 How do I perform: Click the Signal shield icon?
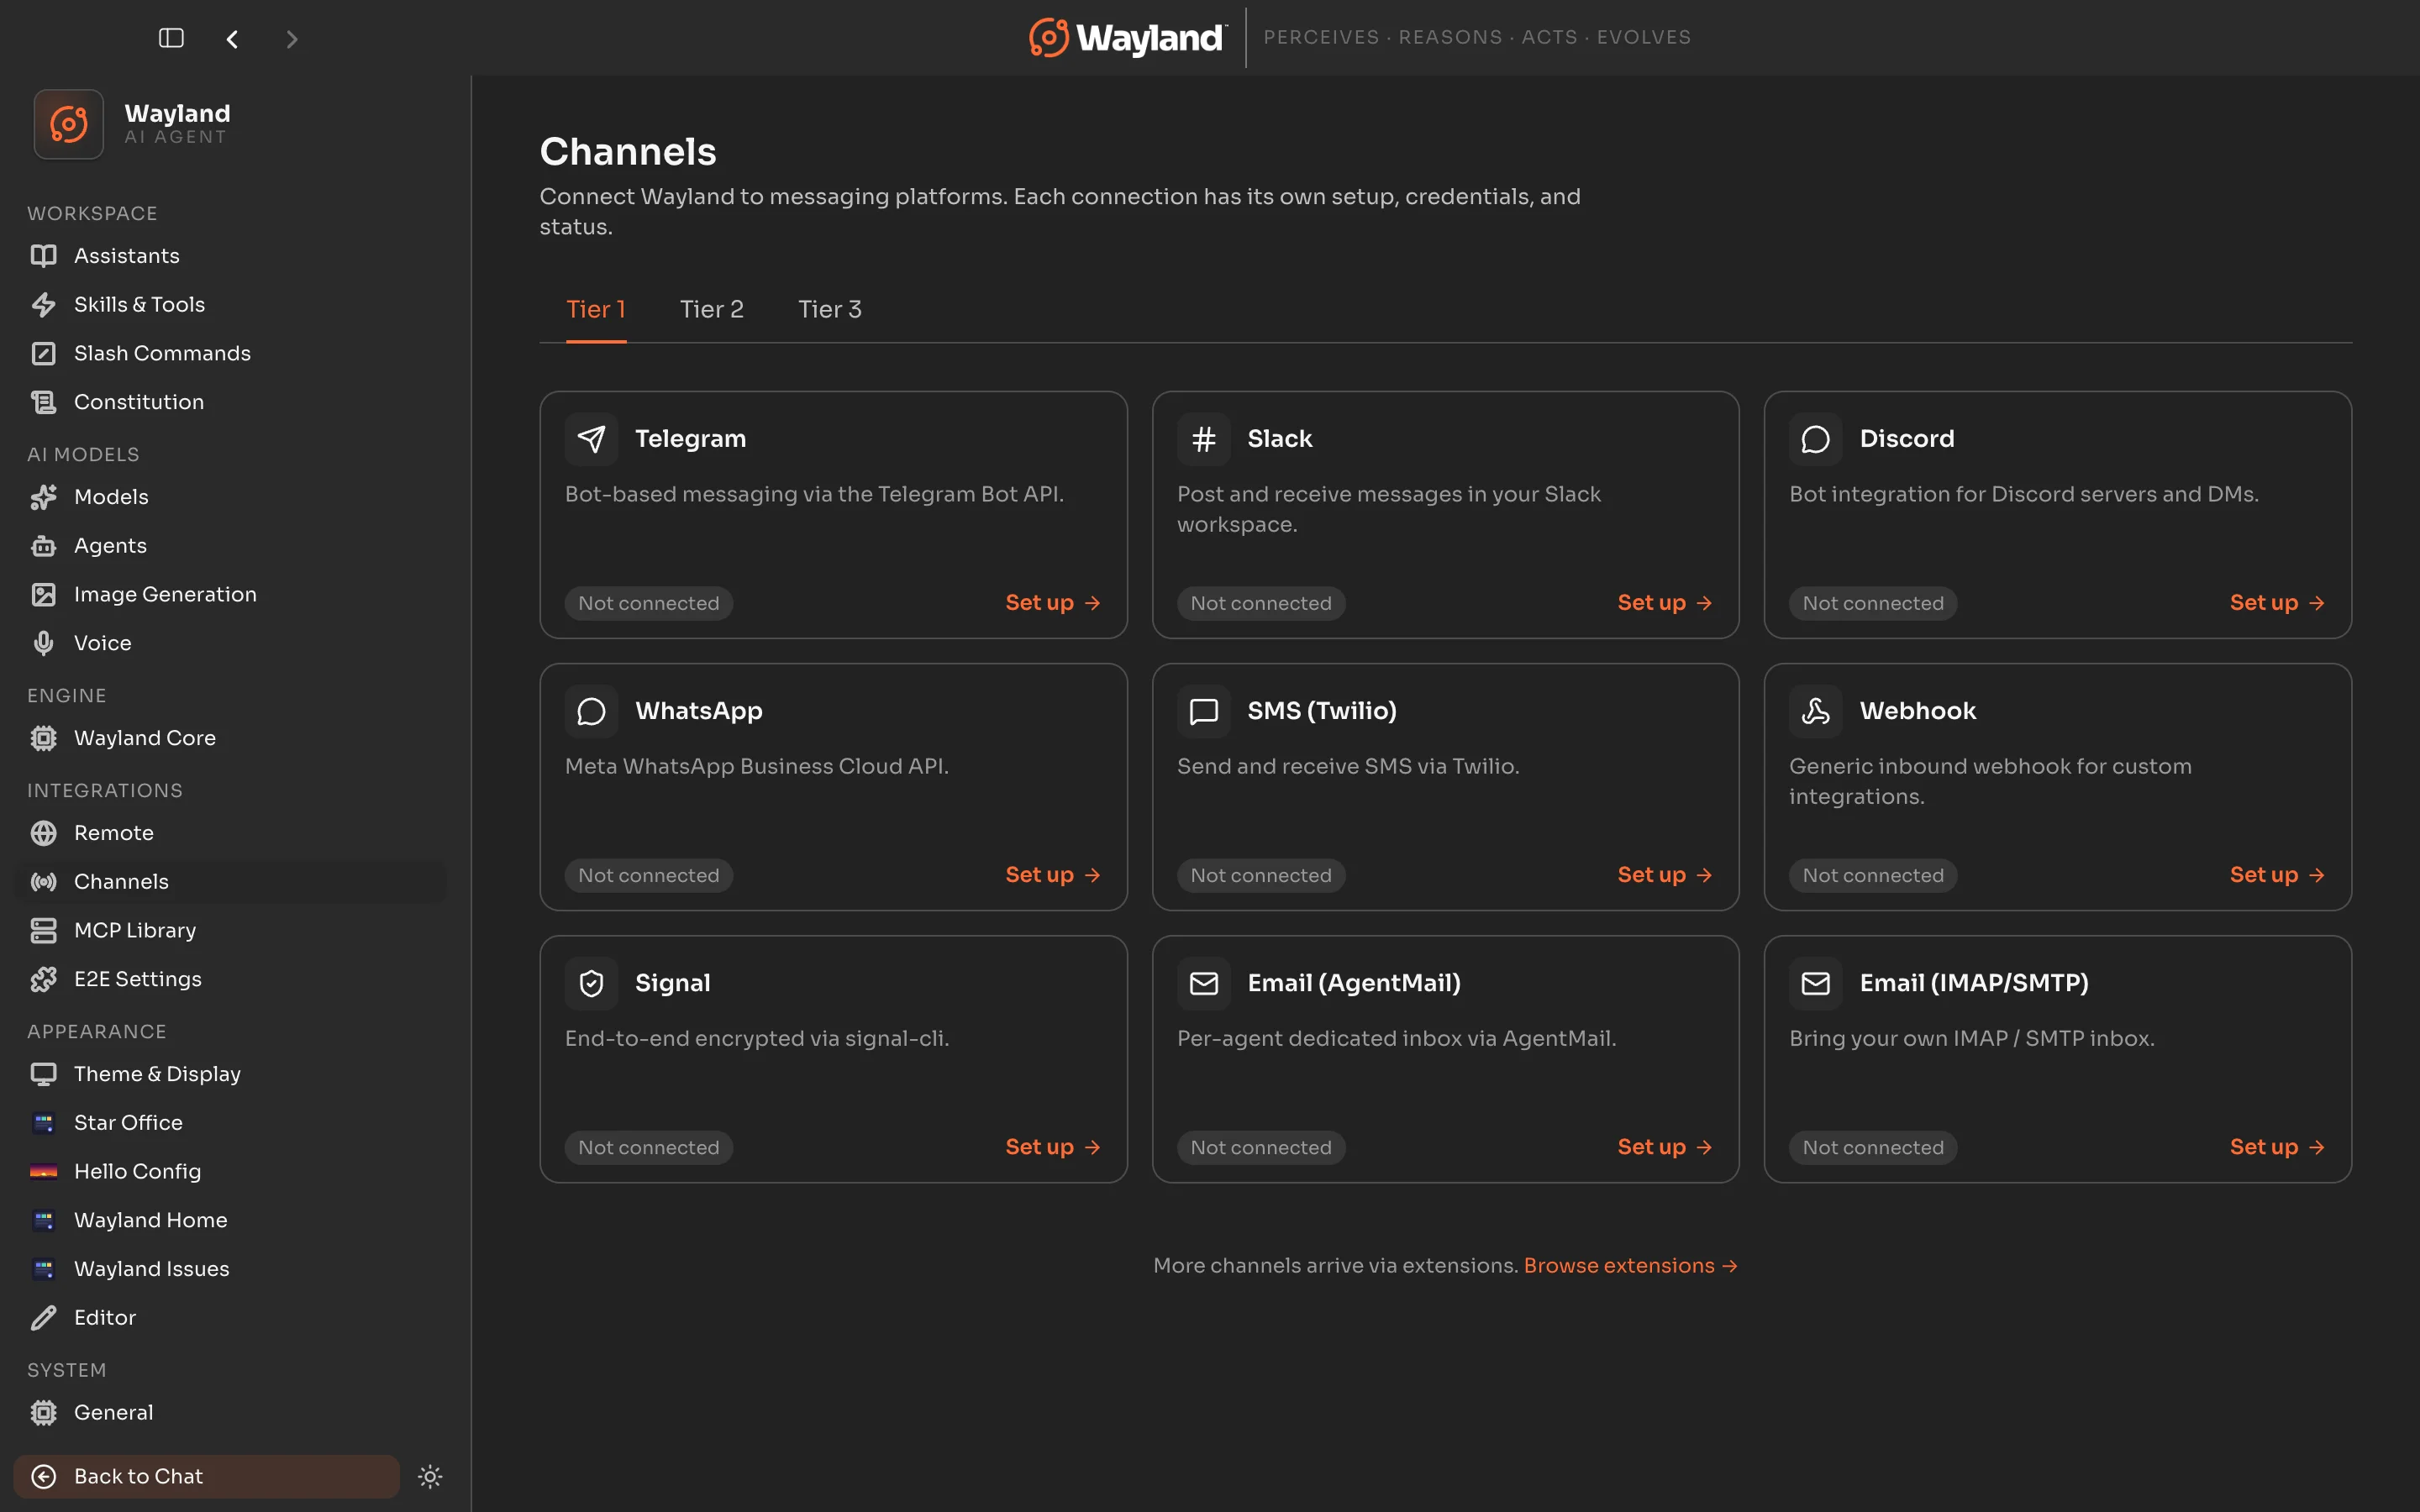(x=591, y=983)
